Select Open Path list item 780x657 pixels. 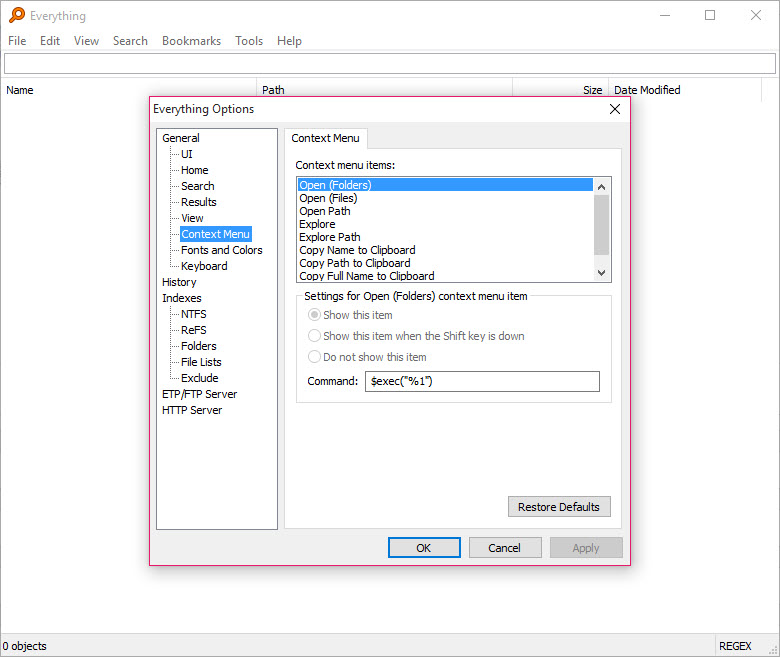(x=445, y=211)
